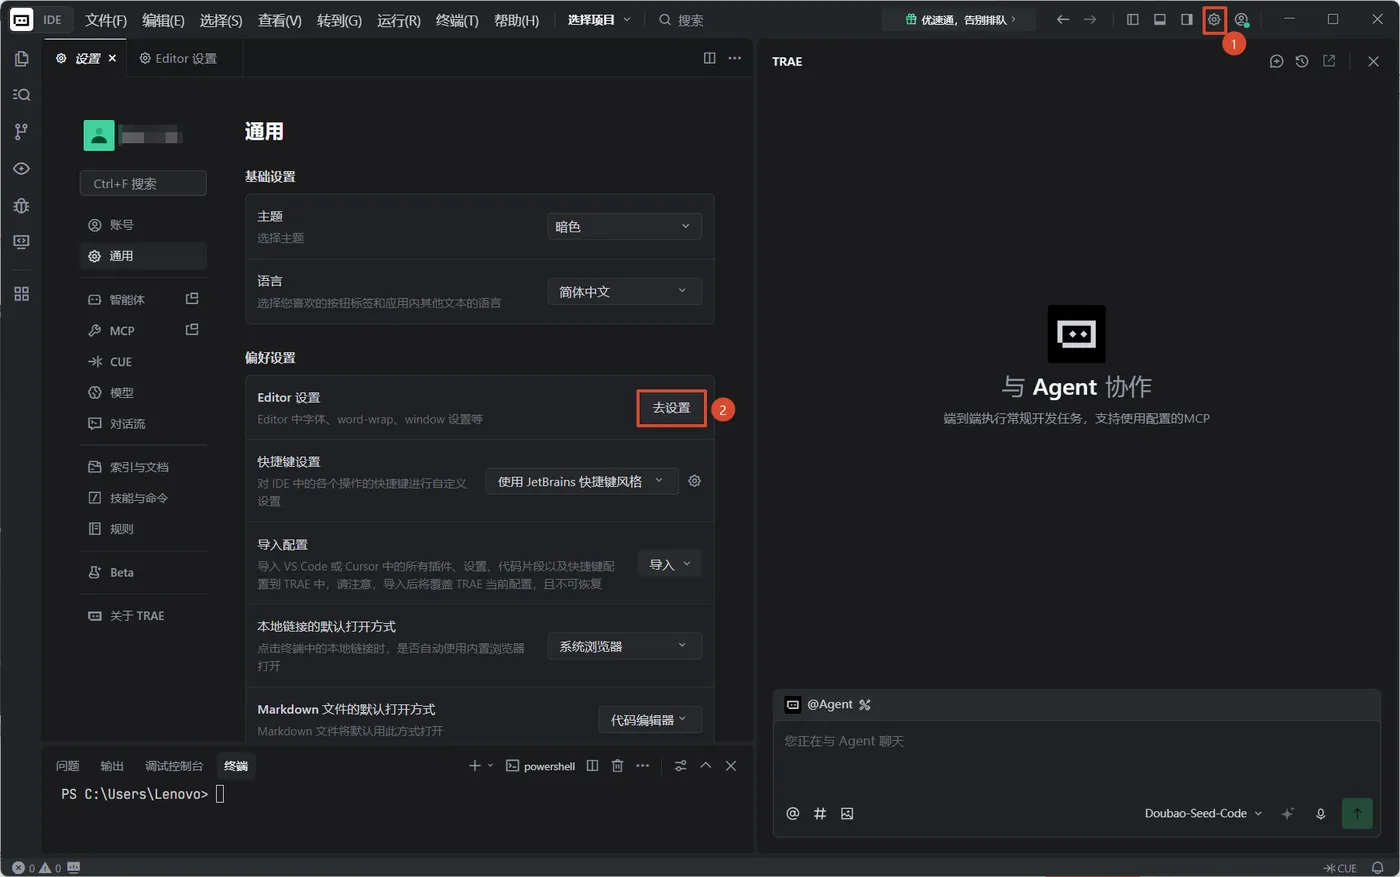Open the 系统浏览器 link-opening dropdown
This screenshot has height=877, width=1400.
pos(624,646)
